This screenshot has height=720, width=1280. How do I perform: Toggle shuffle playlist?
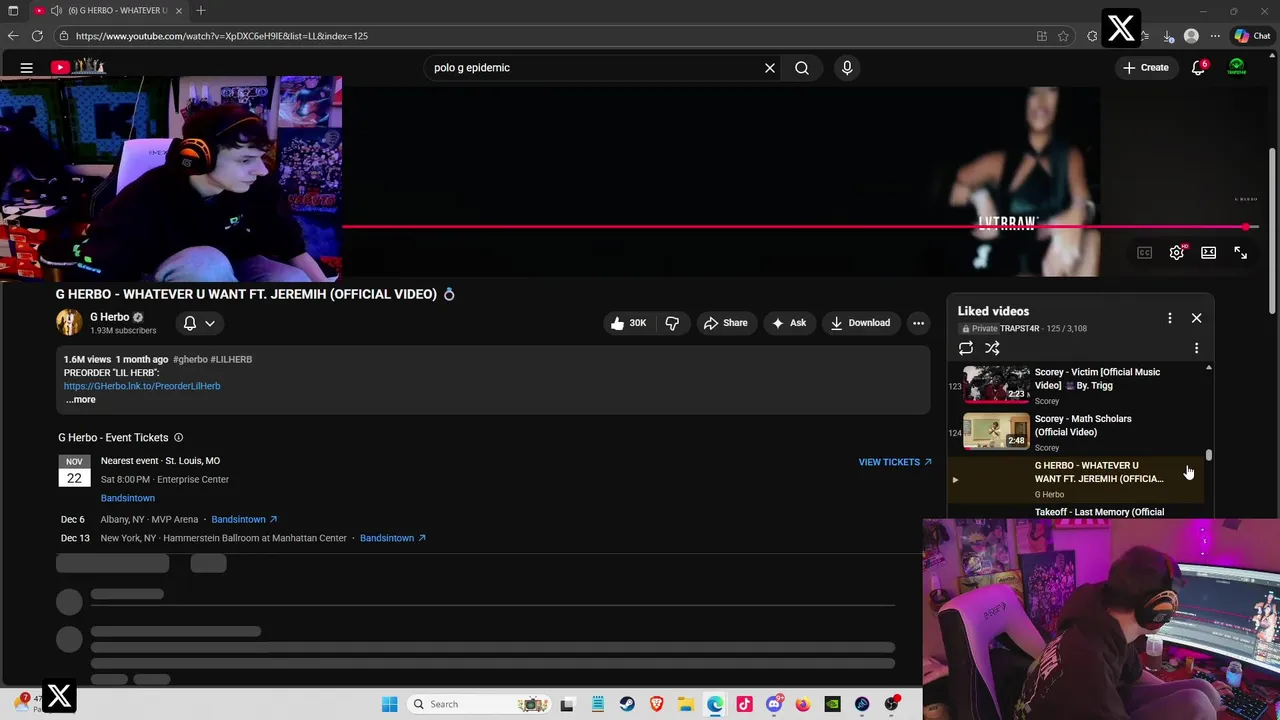pos(992,348)
